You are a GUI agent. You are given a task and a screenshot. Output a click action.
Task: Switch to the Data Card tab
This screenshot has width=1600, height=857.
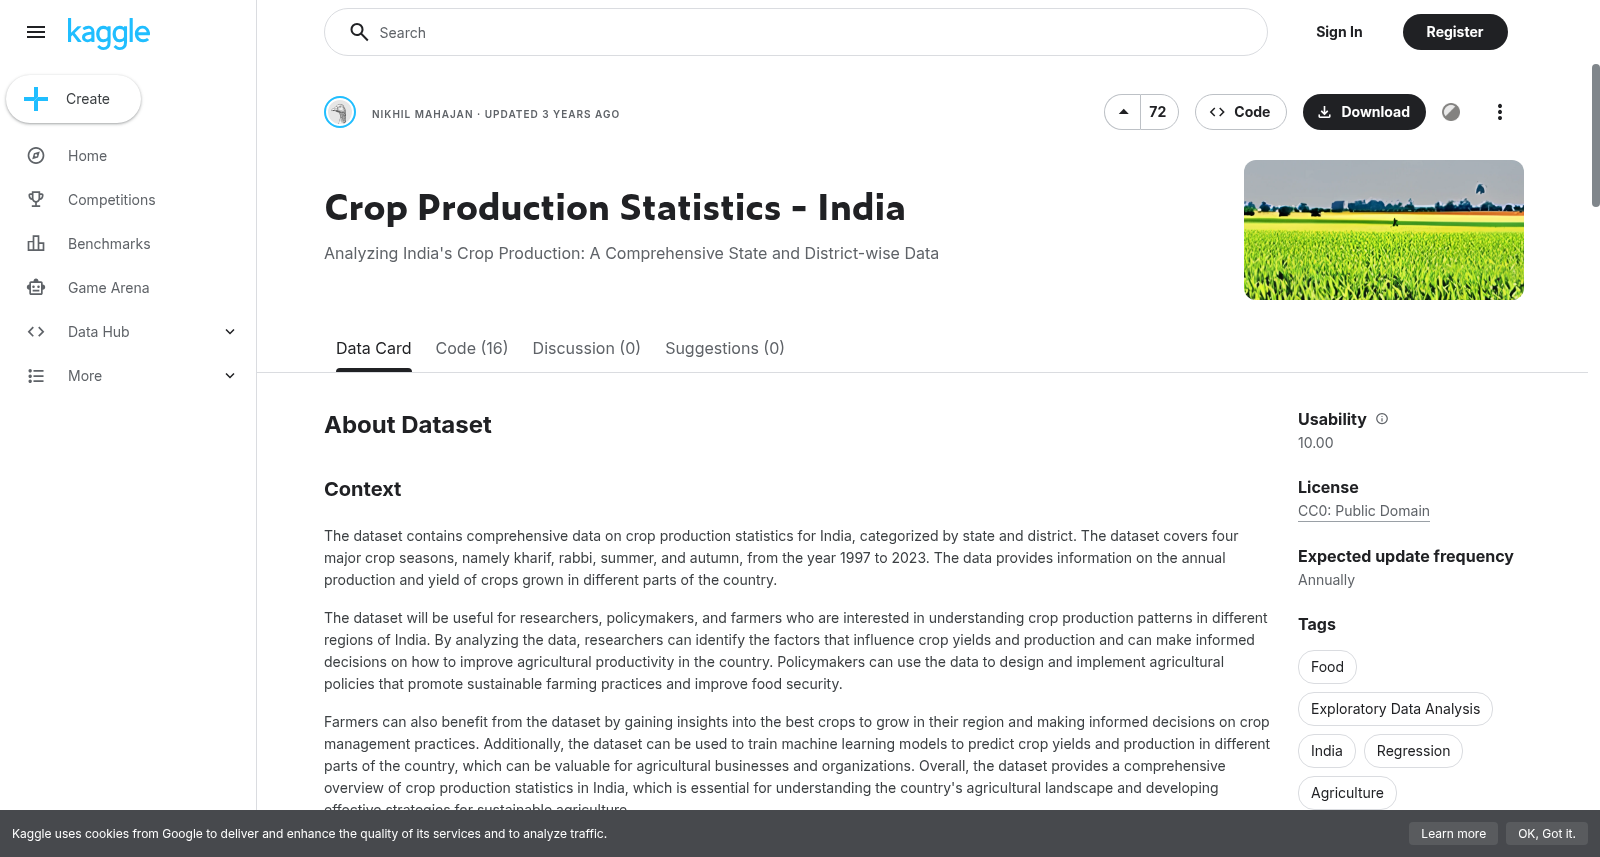(x=373, y=349)
